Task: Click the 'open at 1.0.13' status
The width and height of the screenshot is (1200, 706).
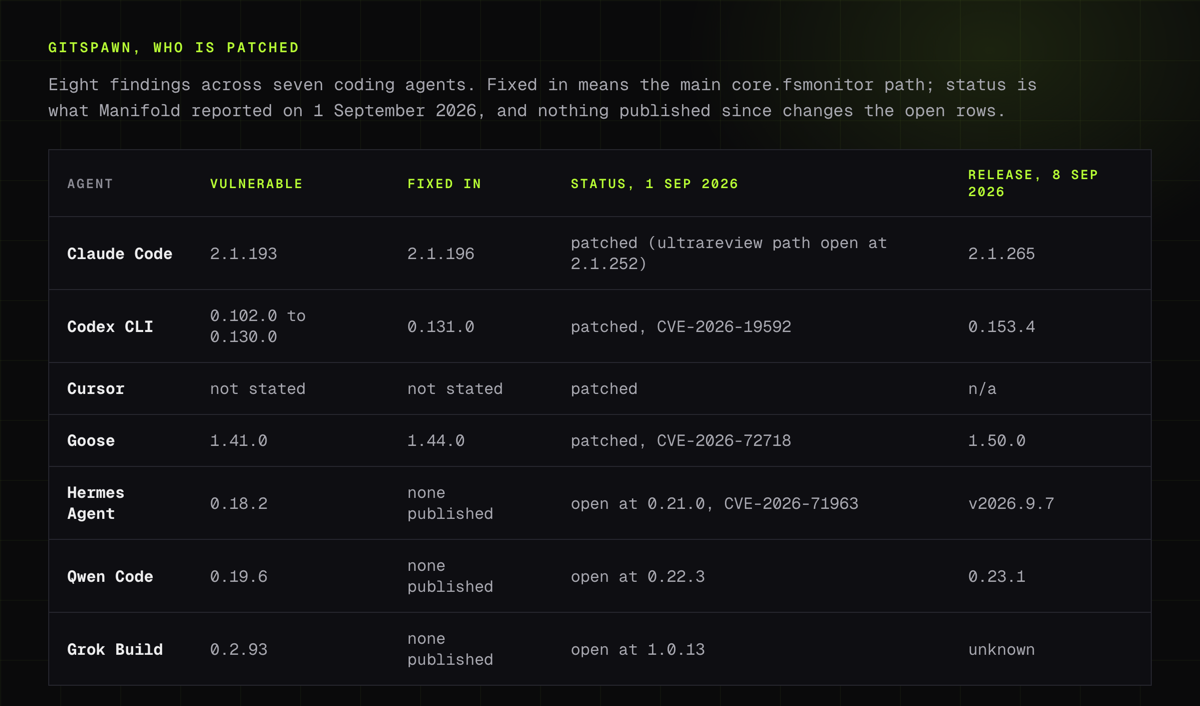Action: (x=637, y=650)
